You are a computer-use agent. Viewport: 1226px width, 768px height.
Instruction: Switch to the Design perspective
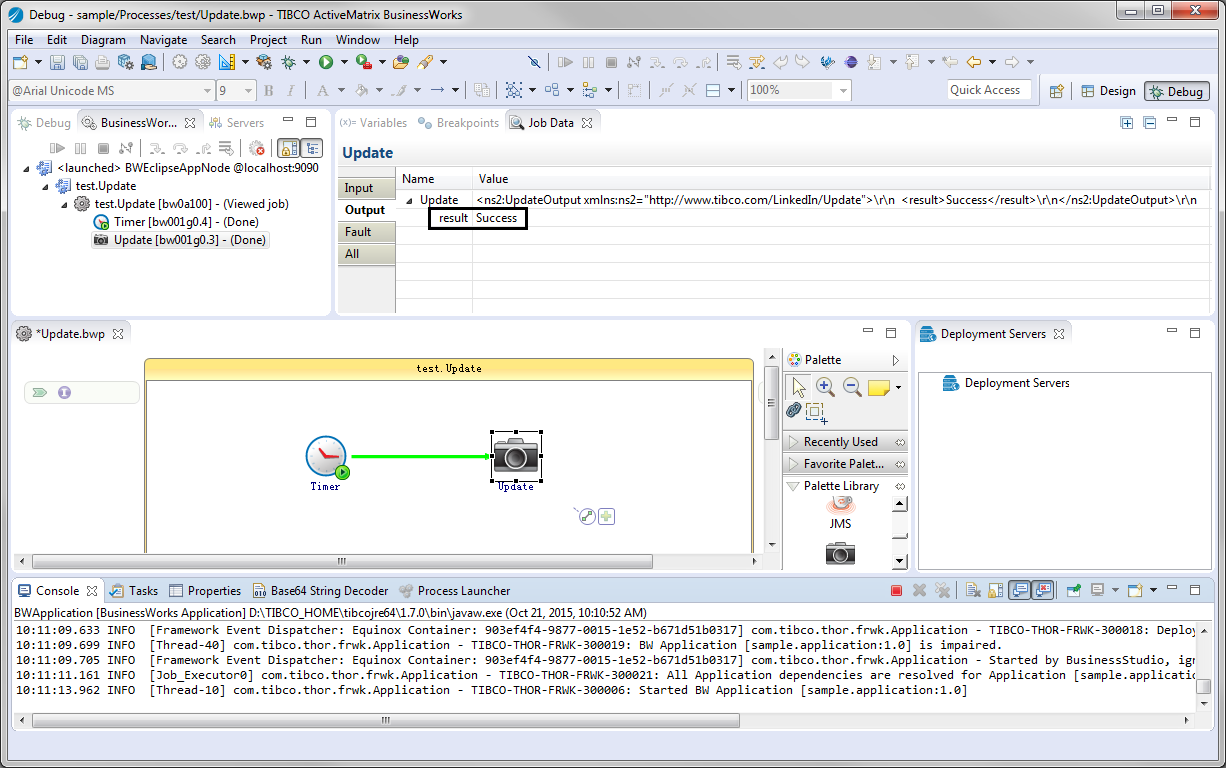click(1109, 91)
